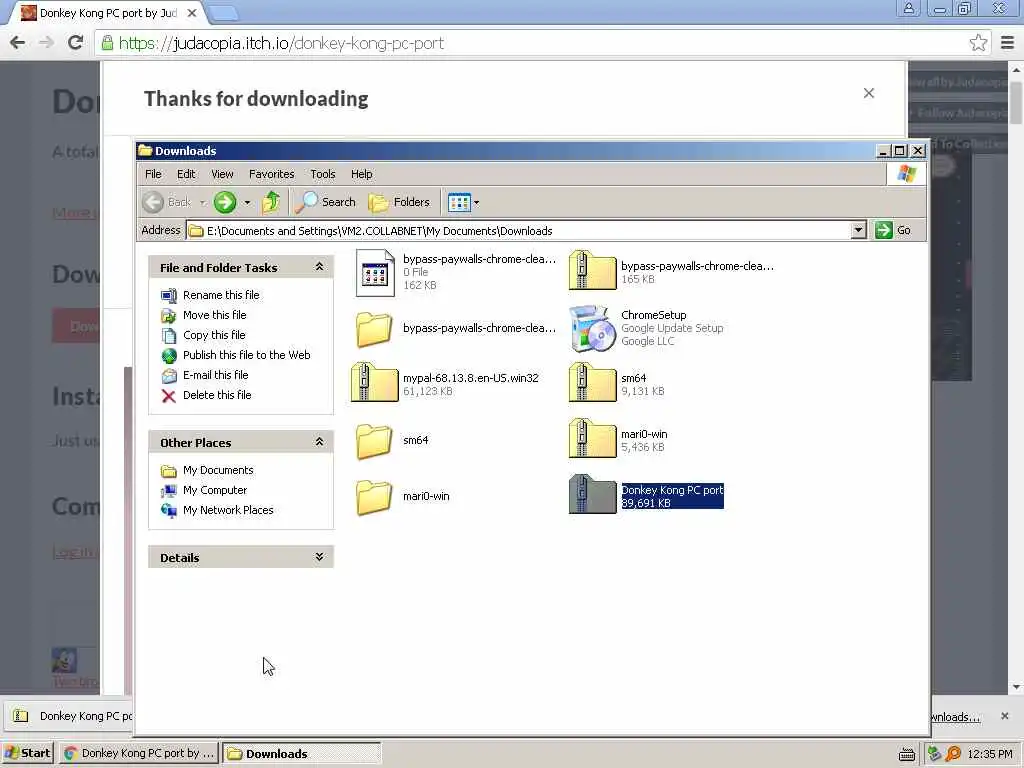The image size is (1024, 768).
Task: Open the dropdown beside the Forward arrow
Action: (247, 202)
